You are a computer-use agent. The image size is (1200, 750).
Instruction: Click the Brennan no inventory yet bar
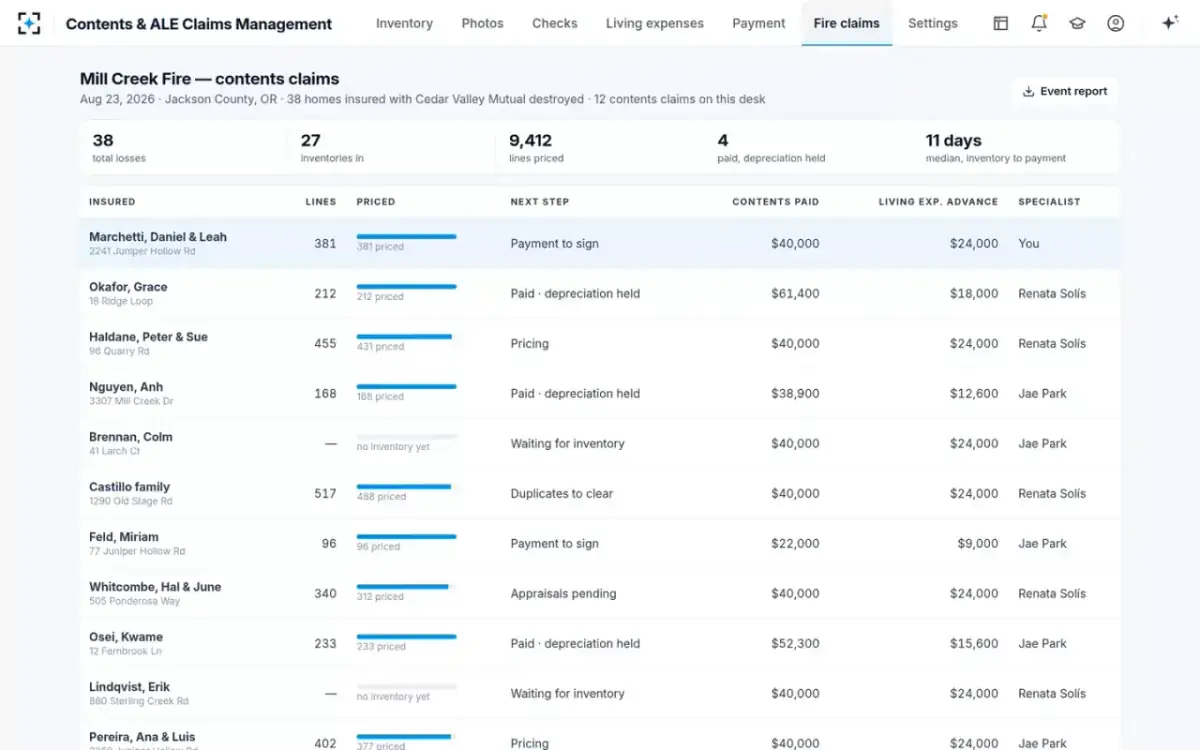click(406, 437)
